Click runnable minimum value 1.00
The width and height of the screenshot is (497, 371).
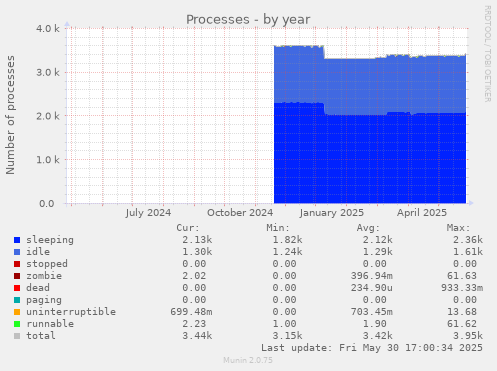click(284, 324)
